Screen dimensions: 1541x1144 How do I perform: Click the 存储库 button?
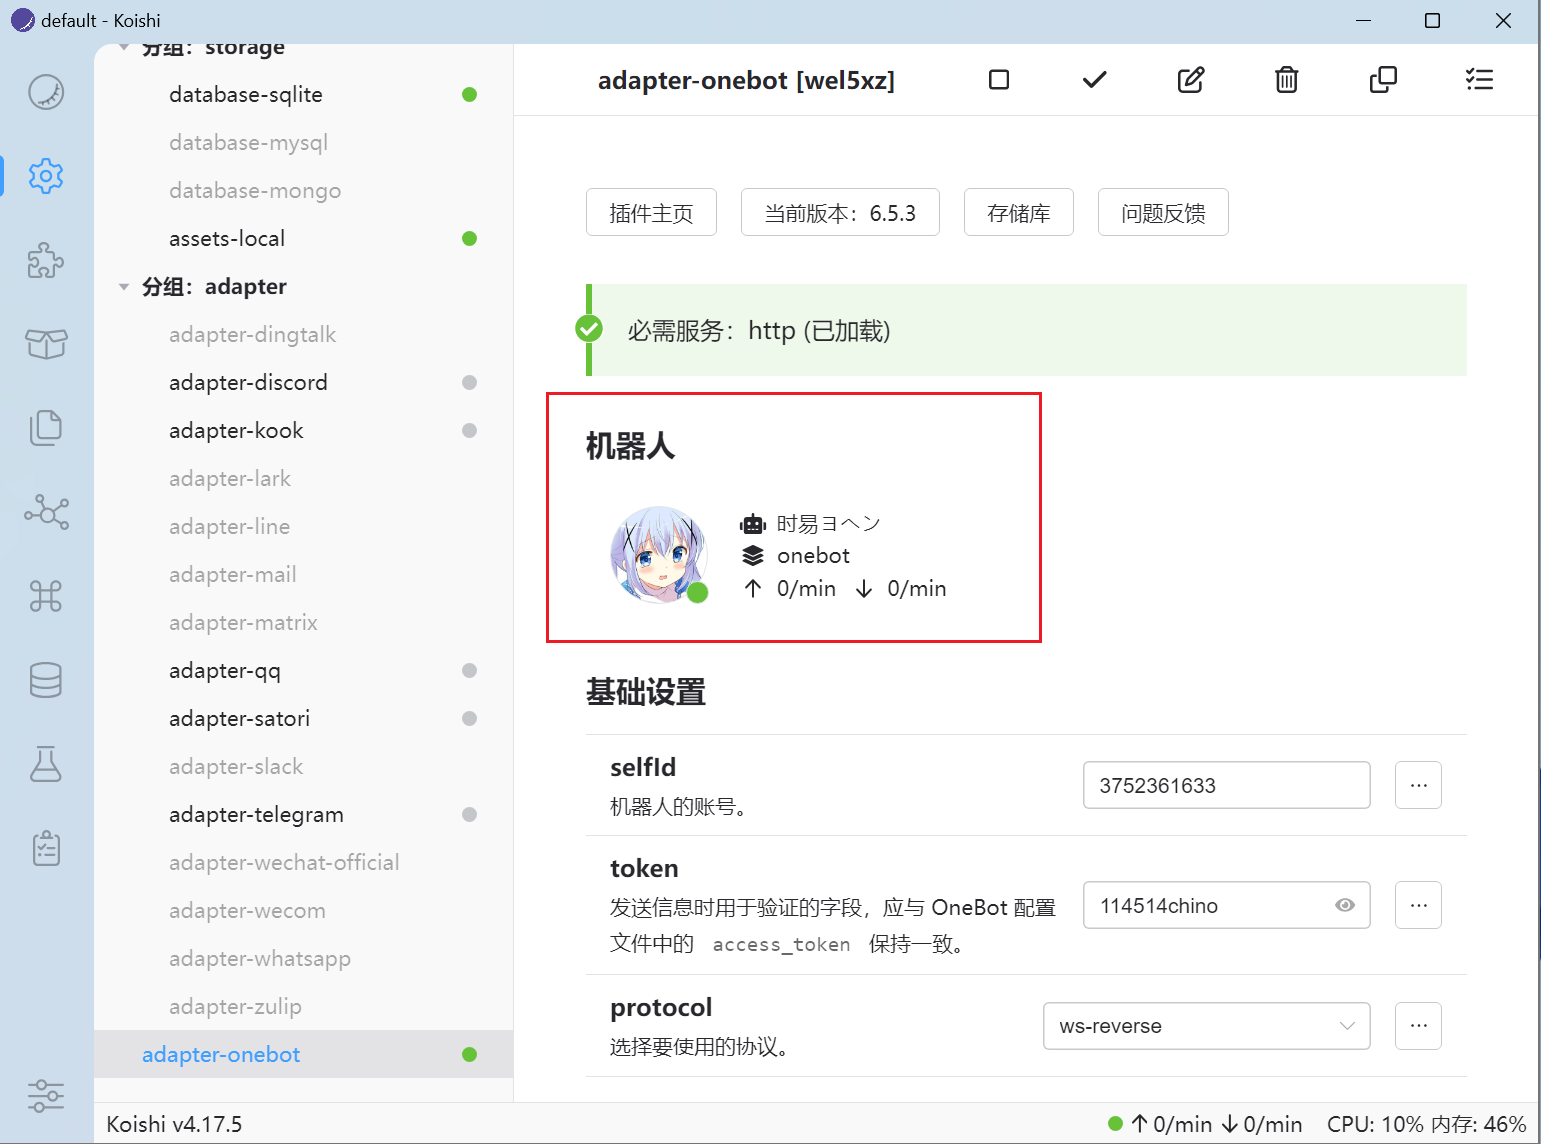[x=1018, y=212]
